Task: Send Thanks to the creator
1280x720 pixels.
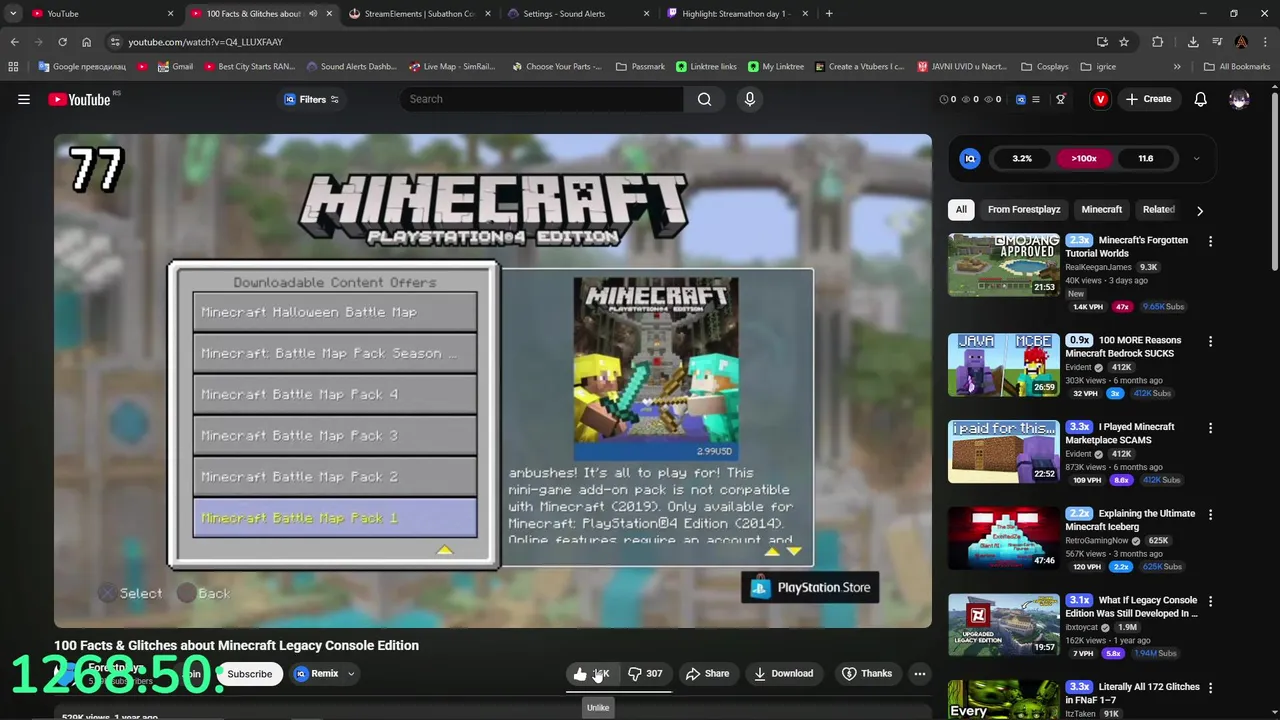Action: 866,673
